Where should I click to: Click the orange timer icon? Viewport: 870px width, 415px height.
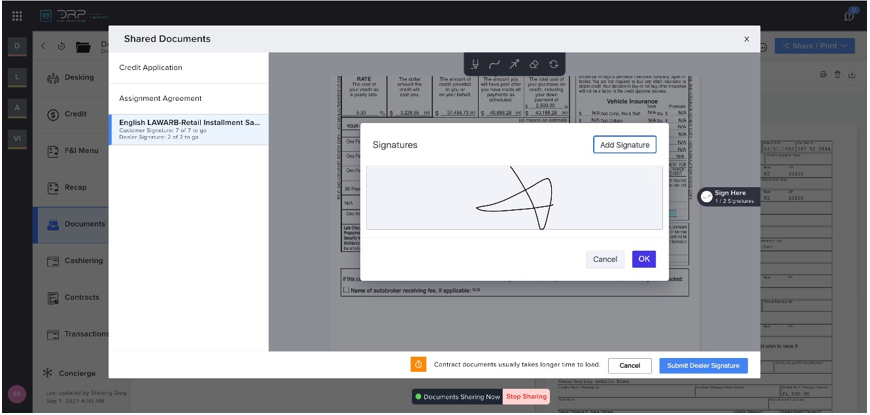coord(418,365)
